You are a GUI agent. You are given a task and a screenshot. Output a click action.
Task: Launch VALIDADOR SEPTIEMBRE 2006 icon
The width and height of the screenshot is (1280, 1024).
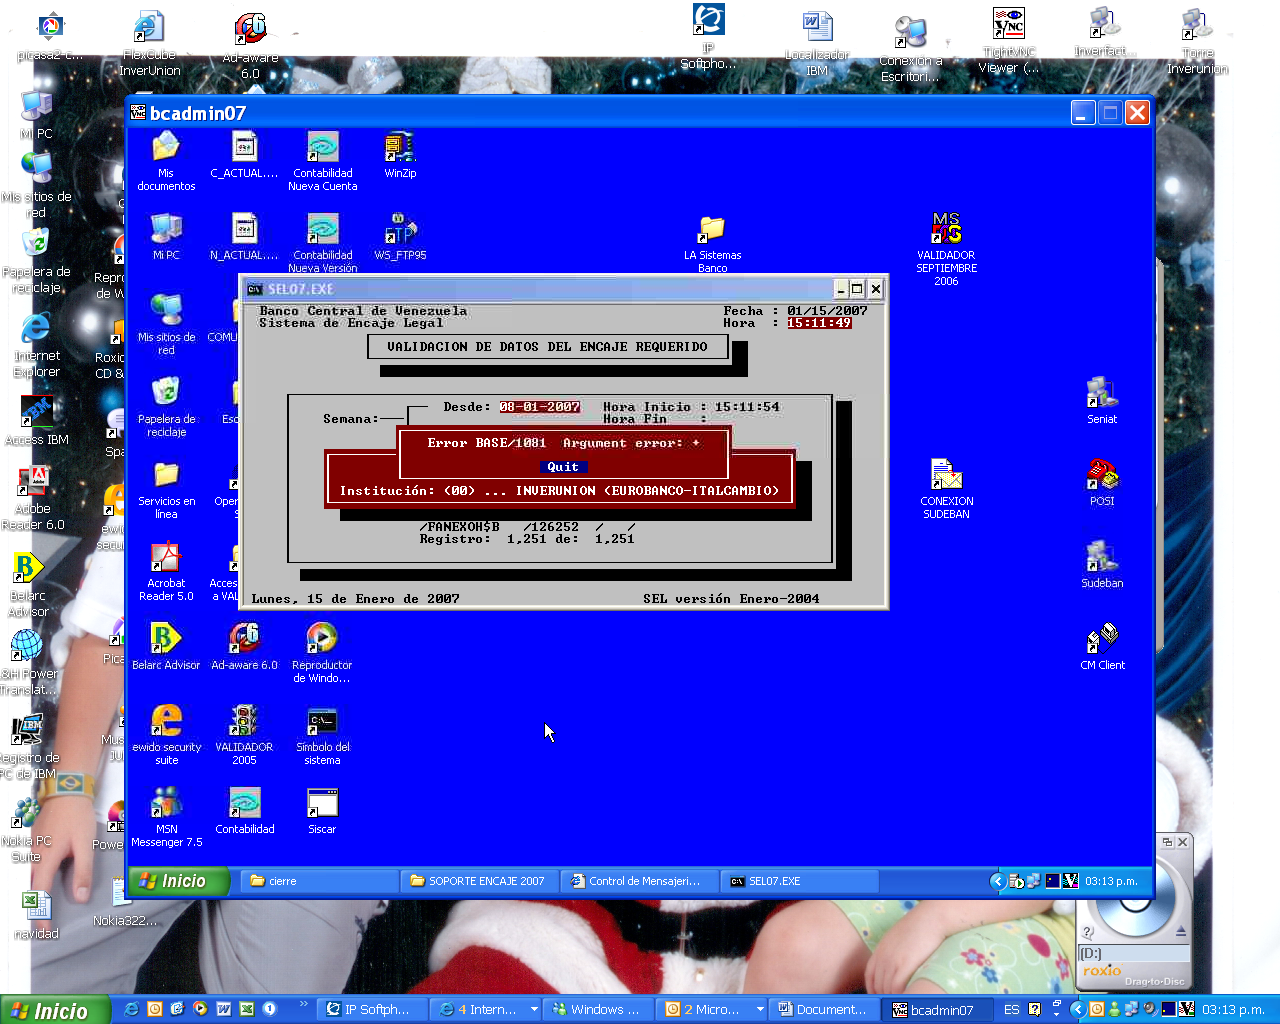point(946,249)
